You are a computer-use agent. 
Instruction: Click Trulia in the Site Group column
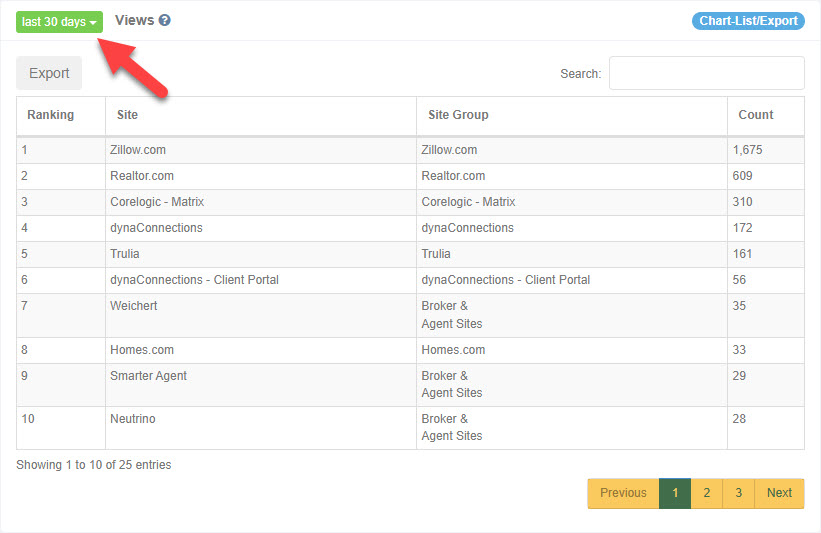(436, 254)
